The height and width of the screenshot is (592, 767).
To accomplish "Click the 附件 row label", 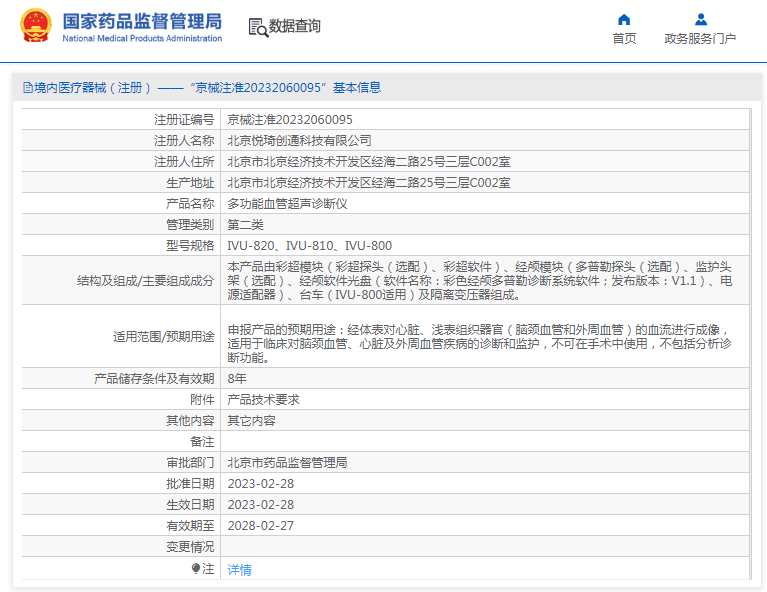I will point(202,400).
